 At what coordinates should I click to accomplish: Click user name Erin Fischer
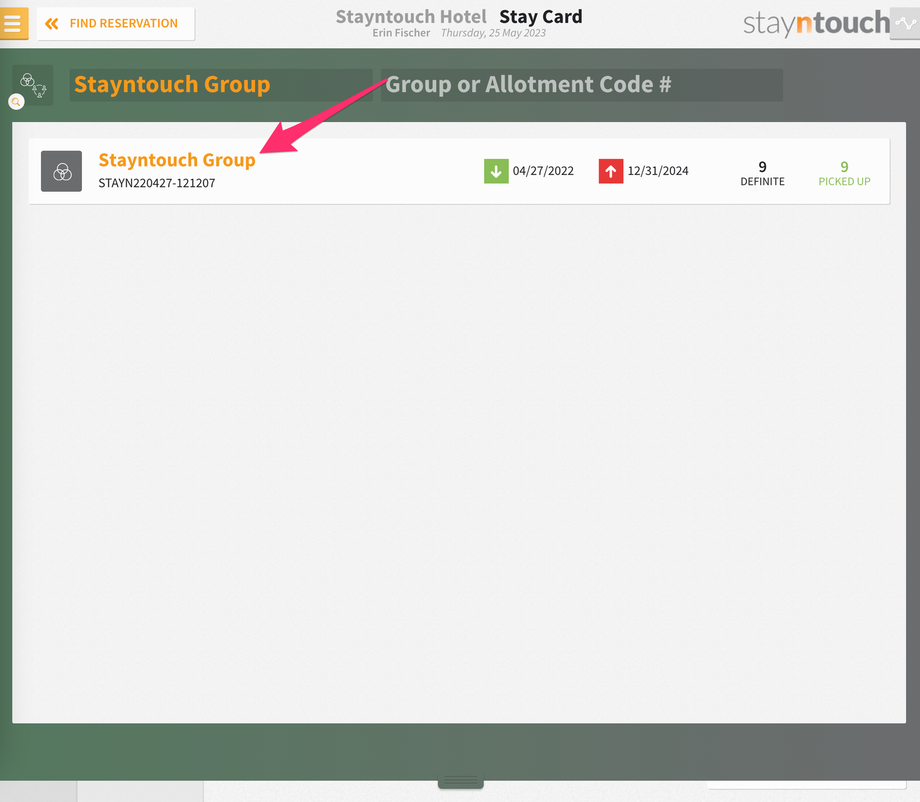[x=401, y=33]
